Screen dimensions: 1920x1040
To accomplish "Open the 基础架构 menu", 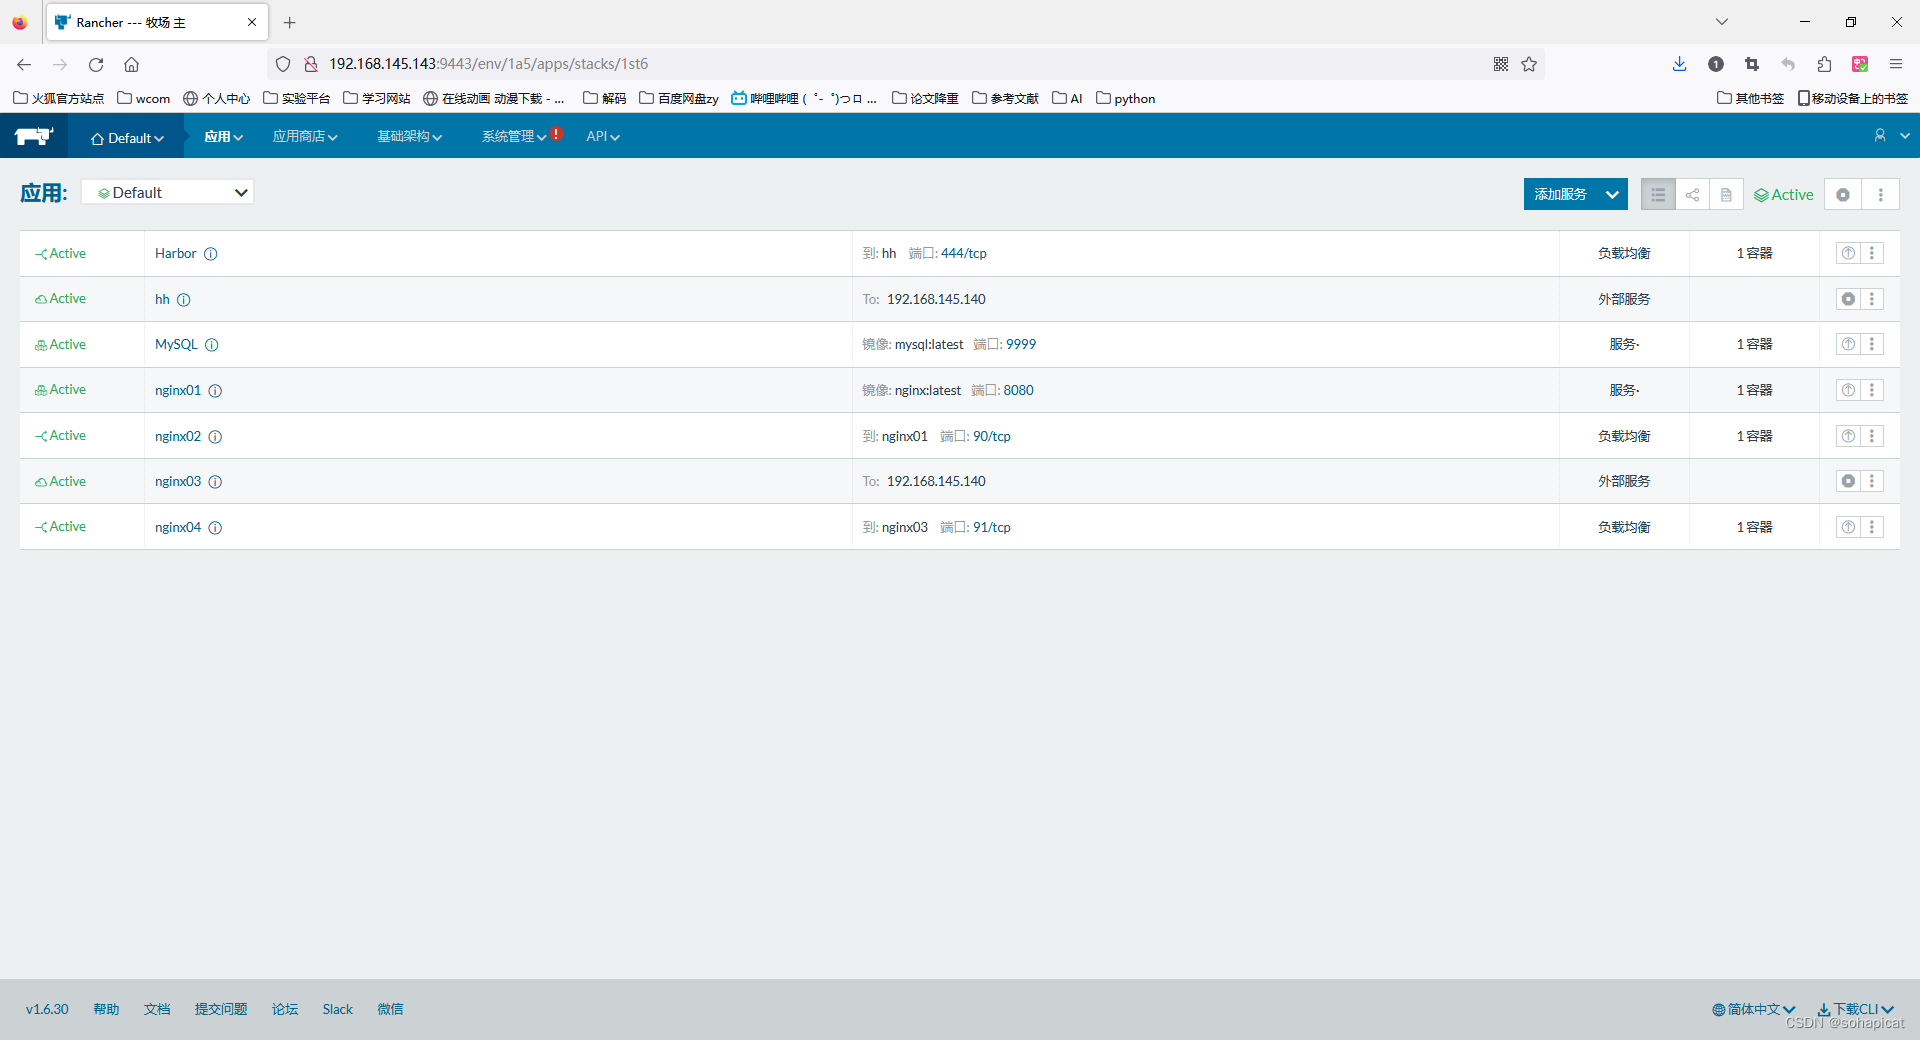I will (409, 136).
